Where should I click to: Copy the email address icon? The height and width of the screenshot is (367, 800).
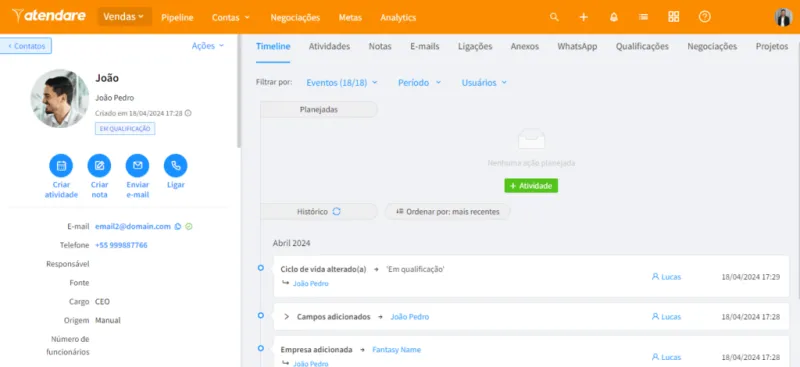click(178, 227)
